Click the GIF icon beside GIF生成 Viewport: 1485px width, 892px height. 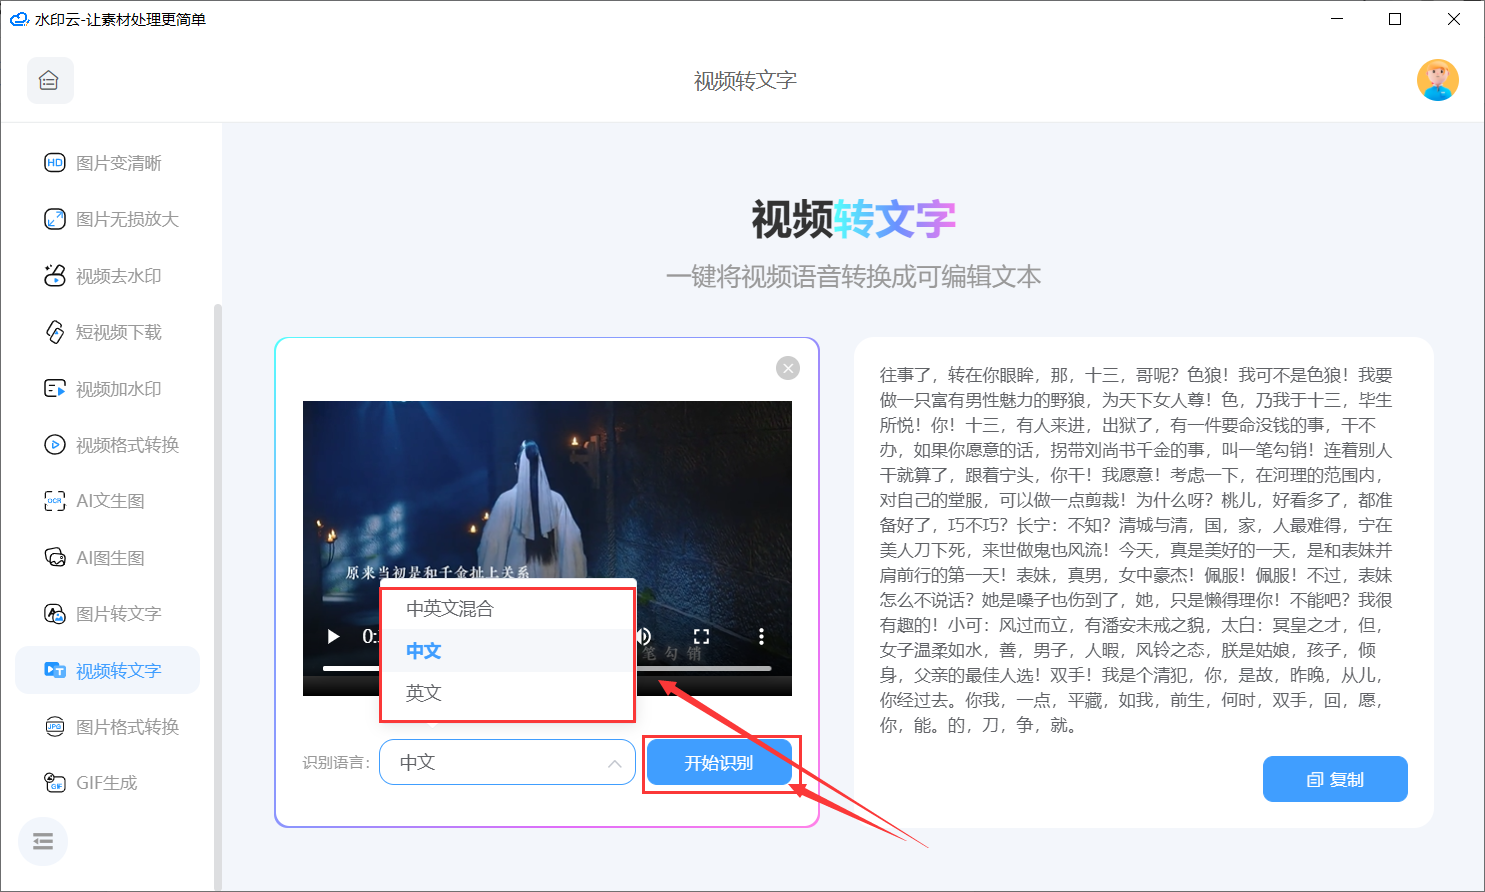pyautogui.click(x=55, y=783)
